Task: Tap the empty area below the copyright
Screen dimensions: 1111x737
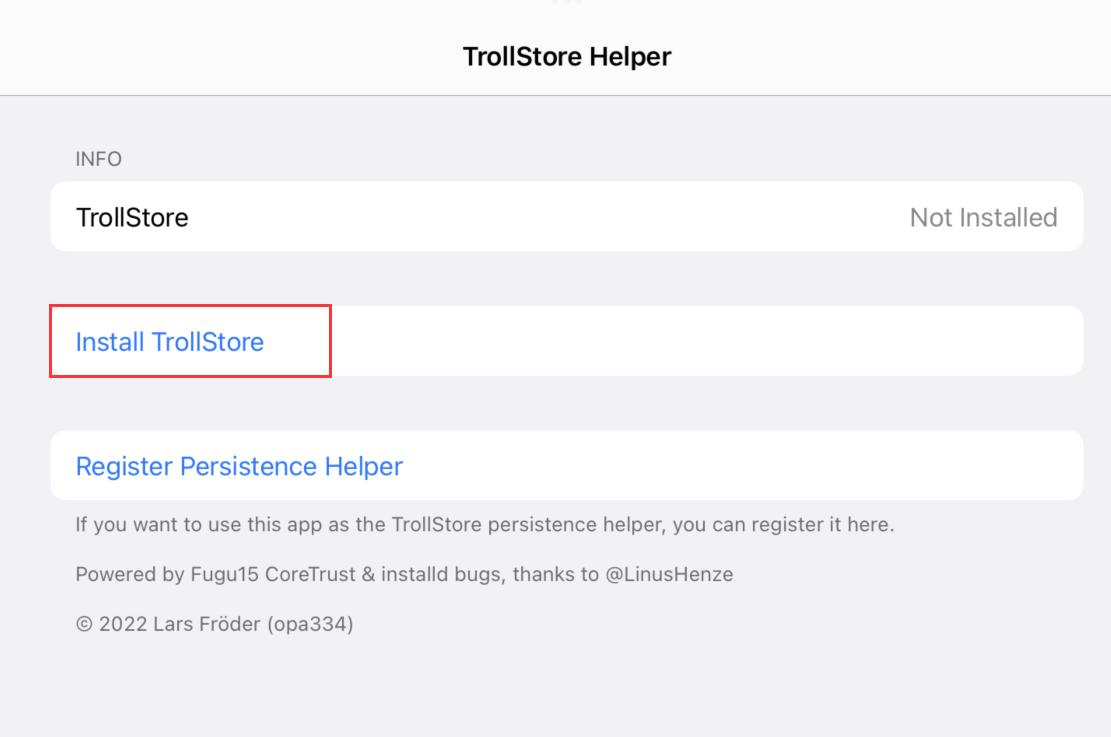Action: [x=555, y=690]
